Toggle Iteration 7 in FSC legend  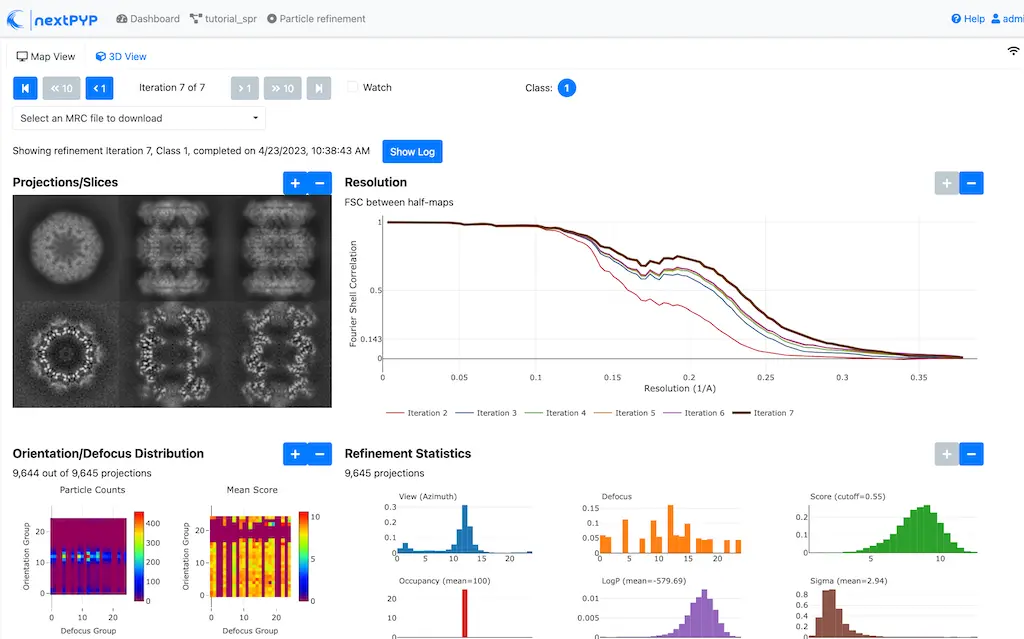764,413
